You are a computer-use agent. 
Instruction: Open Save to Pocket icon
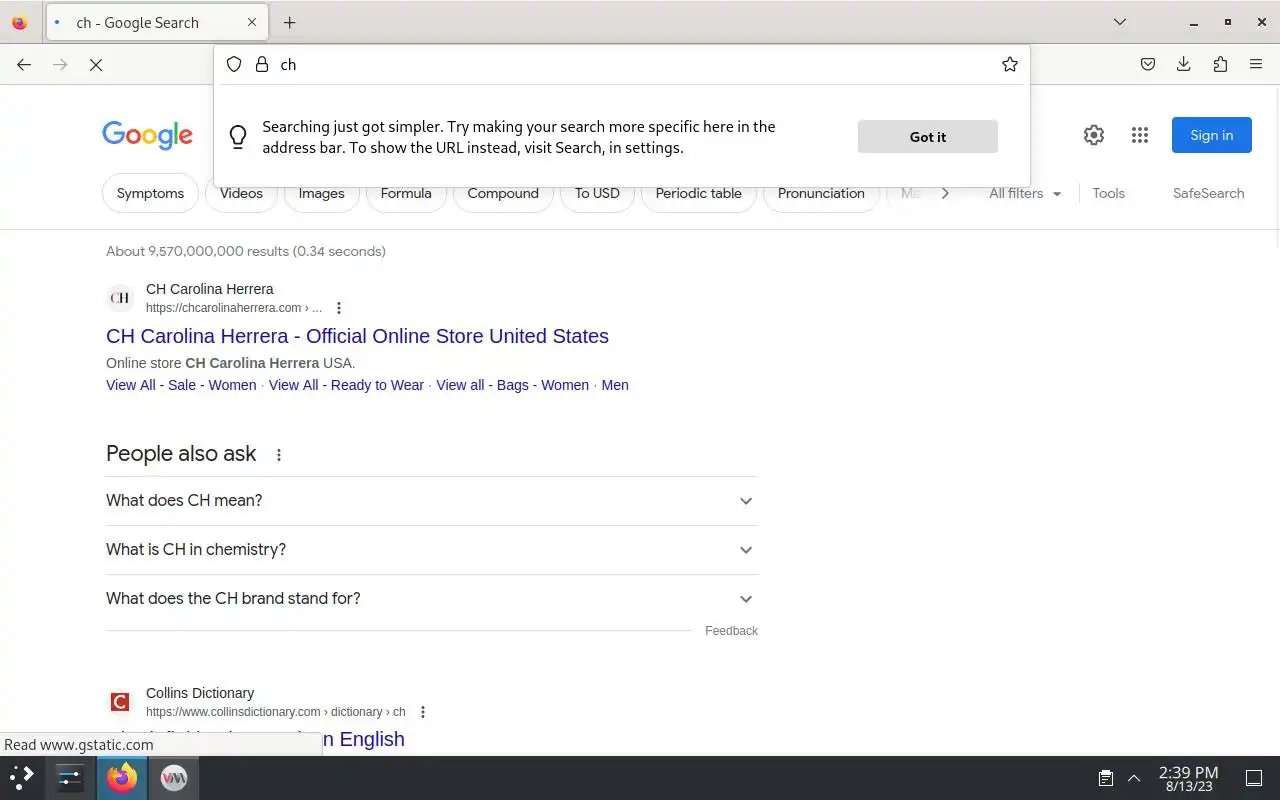pyautogui.click(x=1148, y=64)
